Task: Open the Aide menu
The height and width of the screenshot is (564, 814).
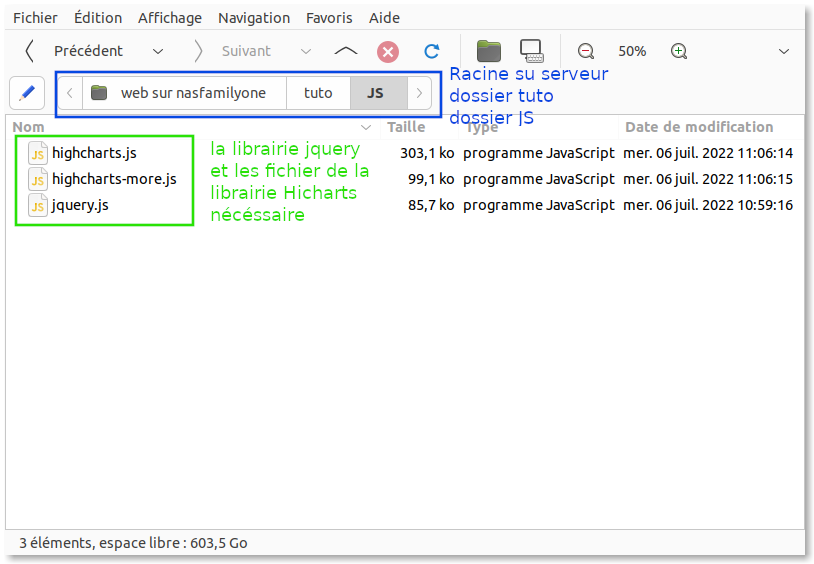Action: [384, 18]
